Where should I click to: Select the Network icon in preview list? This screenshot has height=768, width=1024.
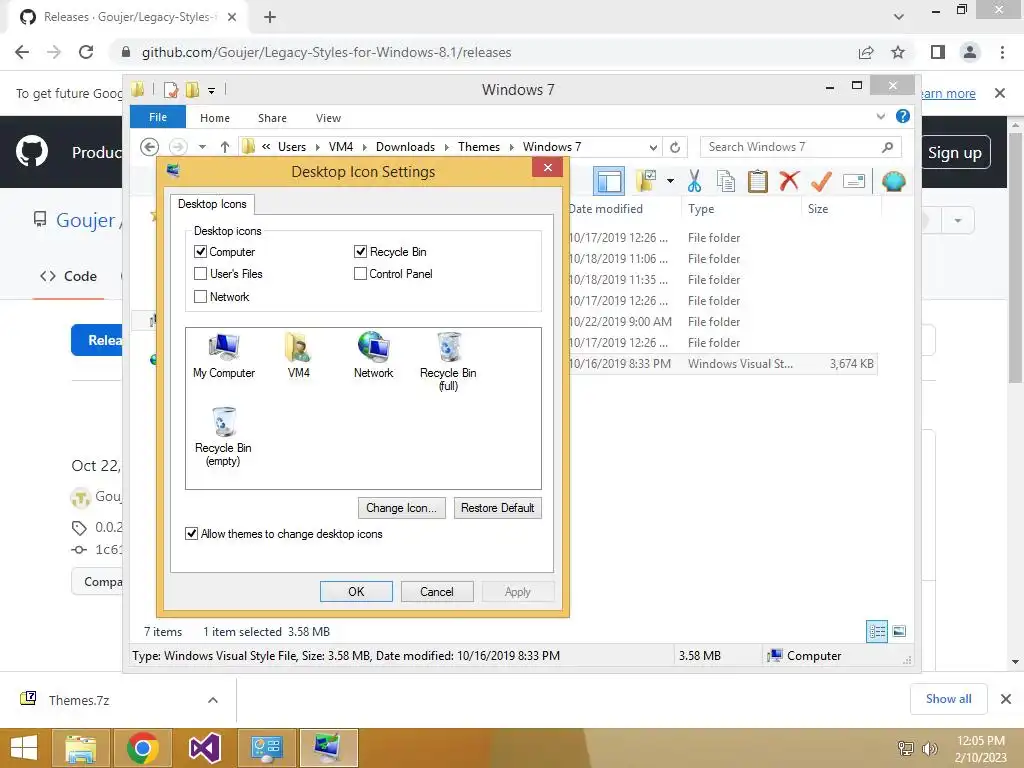click(374, 356)
